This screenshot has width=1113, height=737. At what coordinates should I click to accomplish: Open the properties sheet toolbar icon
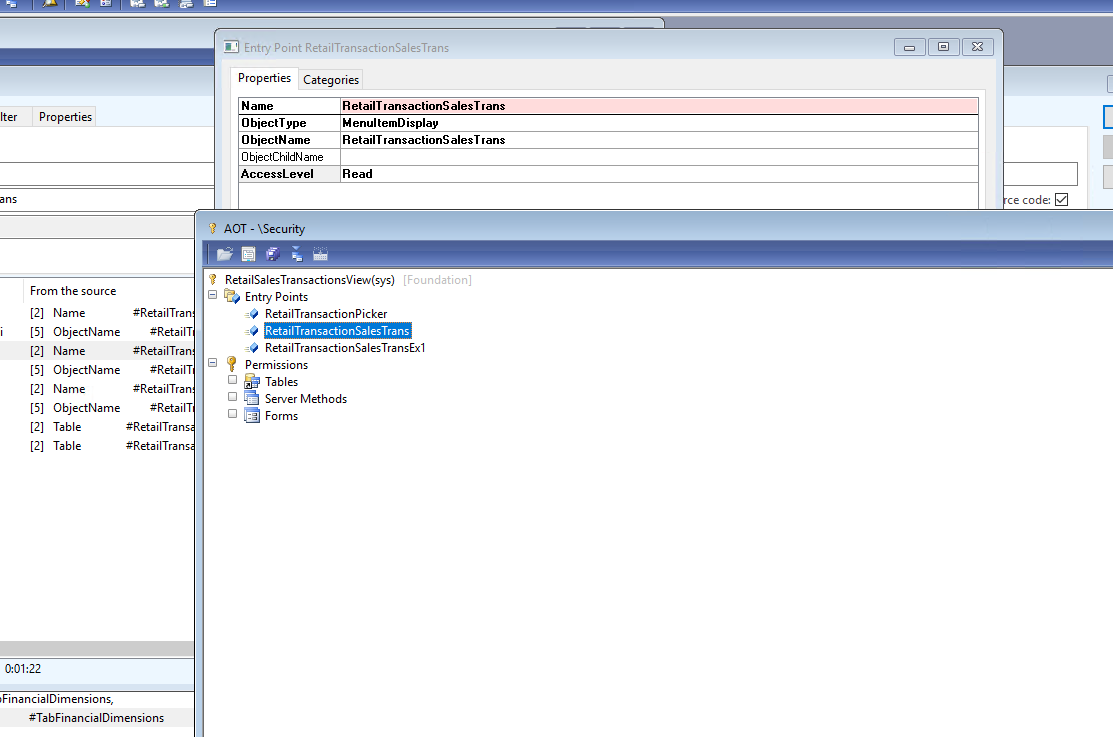click(x=248, y=254)
